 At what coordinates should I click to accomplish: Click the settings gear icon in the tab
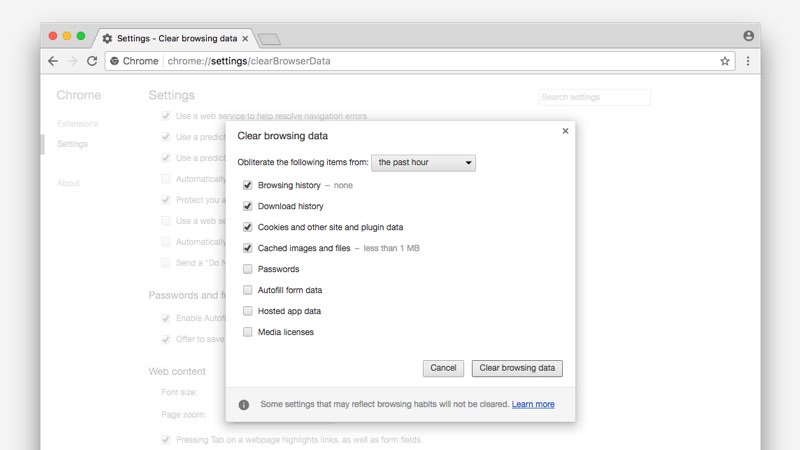pyautogui.click(x=107, y=38)
